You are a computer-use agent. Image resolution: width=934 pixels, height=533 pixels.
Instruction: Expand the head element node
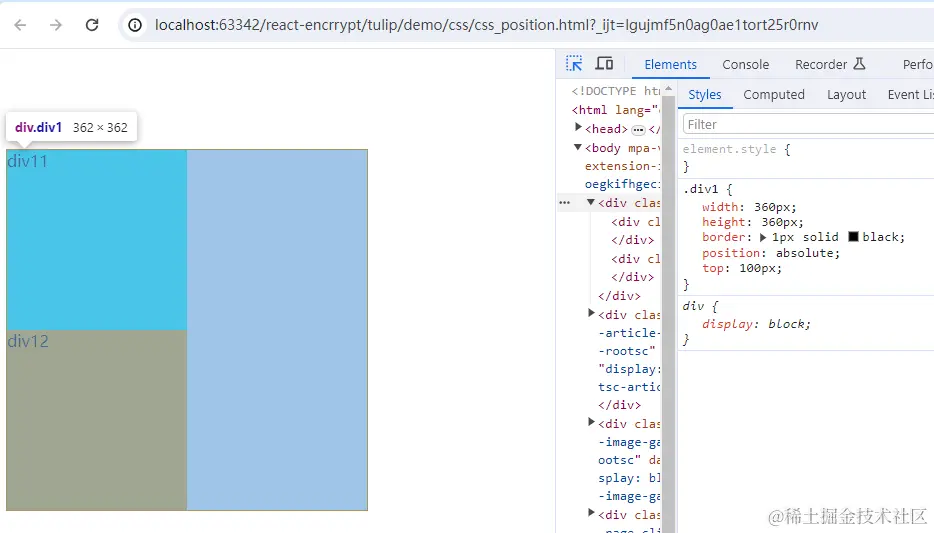coord(578,127)
